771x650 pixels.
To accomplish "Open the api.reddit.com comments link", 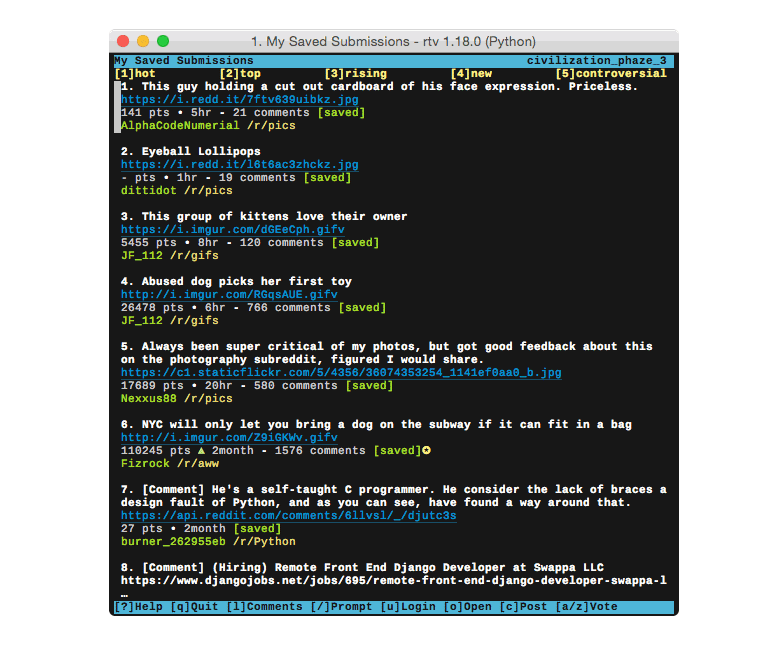I will click(288, 516).
